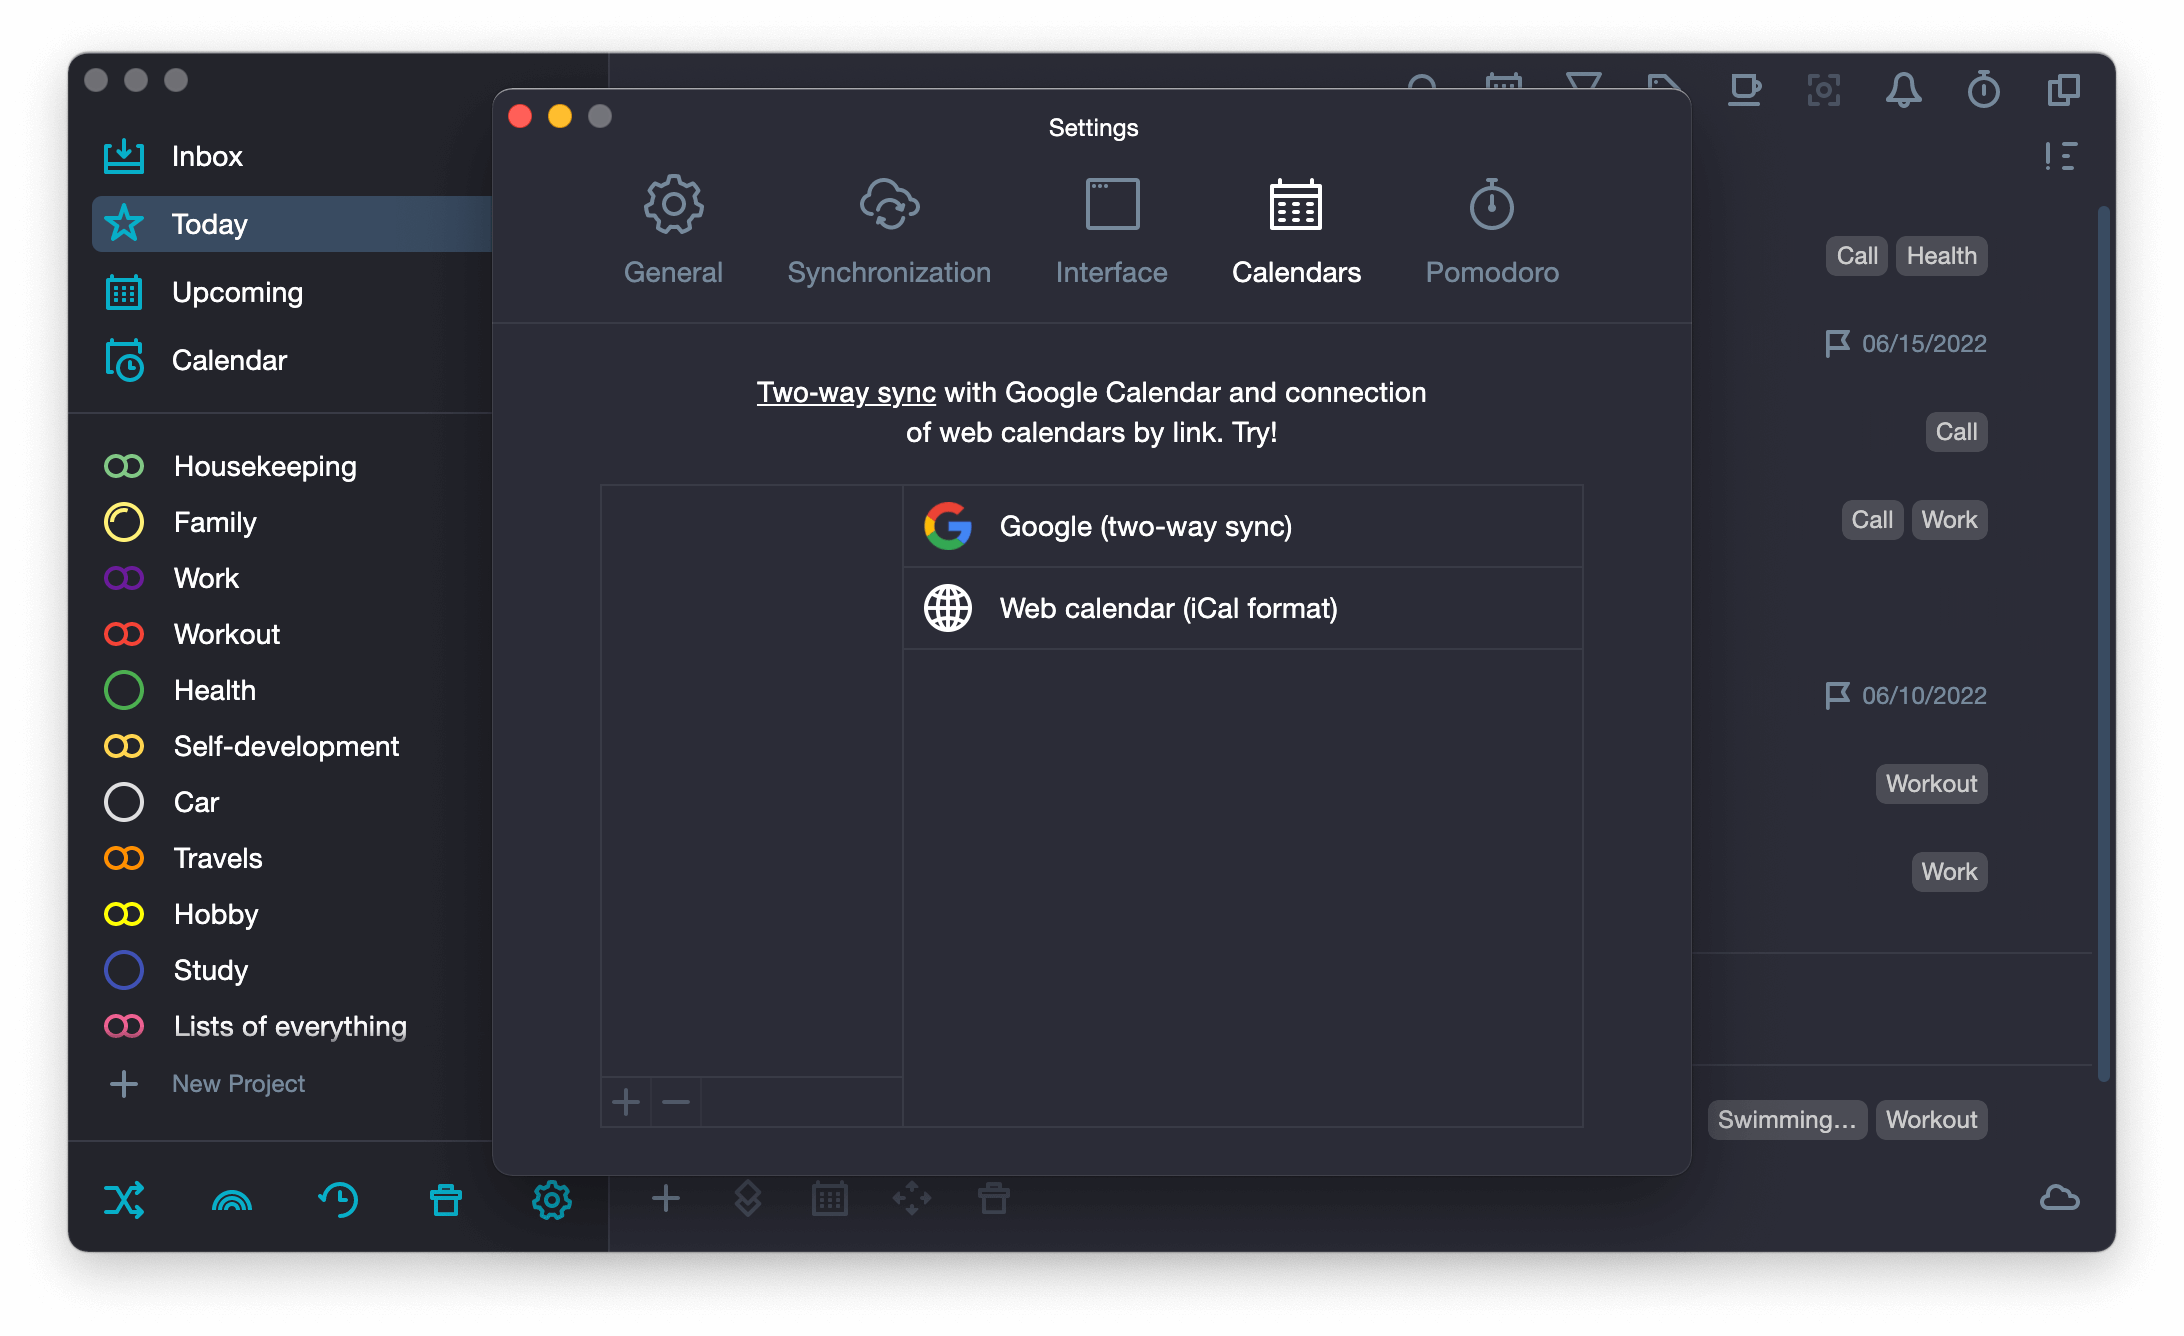2184x1336 pixels.
Task: Click the stopwatch timer icon in top toolbar
Action: pyautogui.click(x=1984, y=90)
